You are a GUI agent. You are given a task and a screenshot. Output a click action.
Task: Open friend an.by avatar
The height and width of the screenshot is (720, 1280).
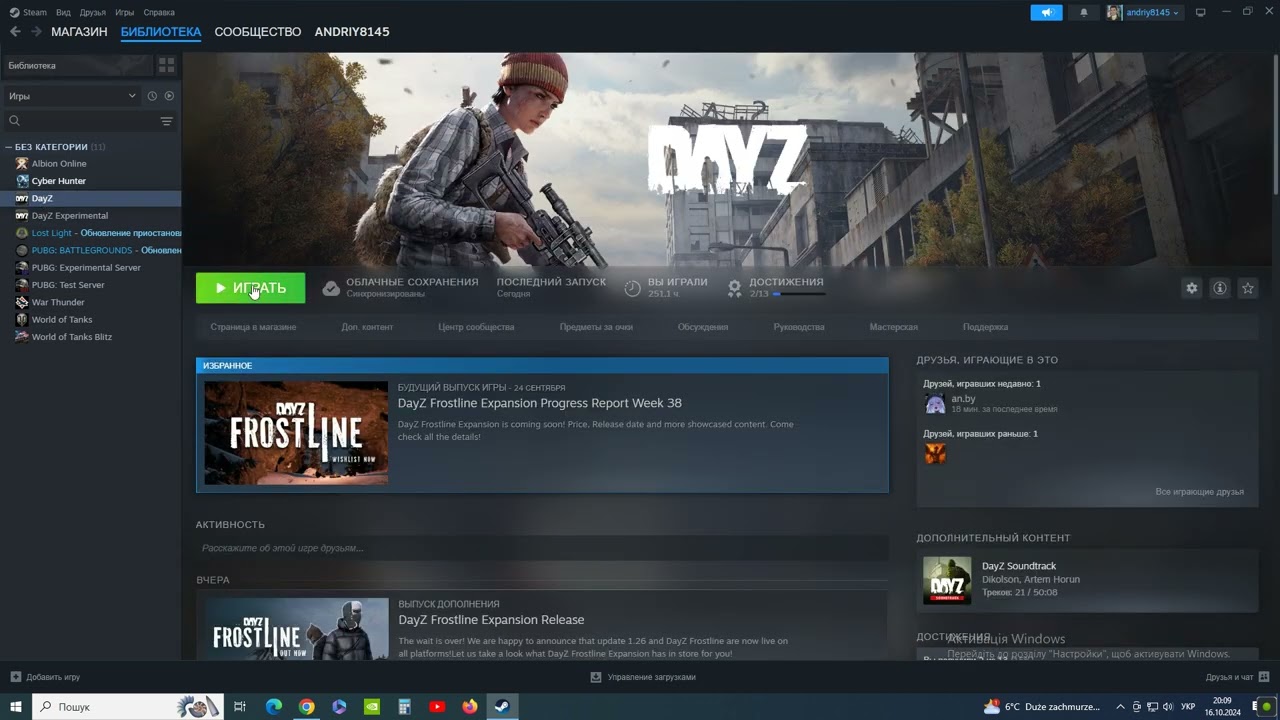(x=935, y=403)
